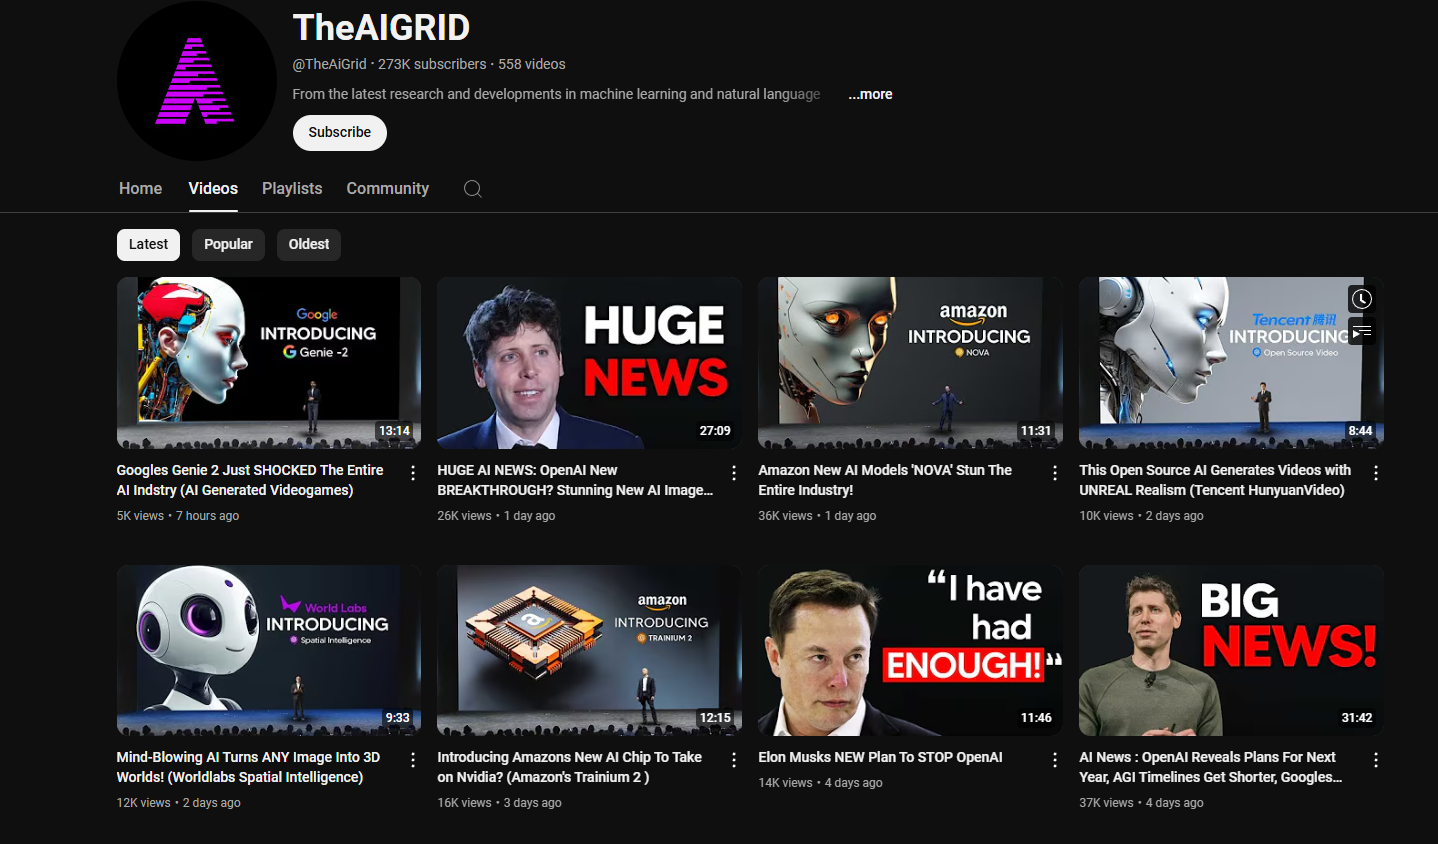Screen dimensions: 1438x844
Task: Open Amazon NOVA video thumbnail
Action: (x=910, y=362)
